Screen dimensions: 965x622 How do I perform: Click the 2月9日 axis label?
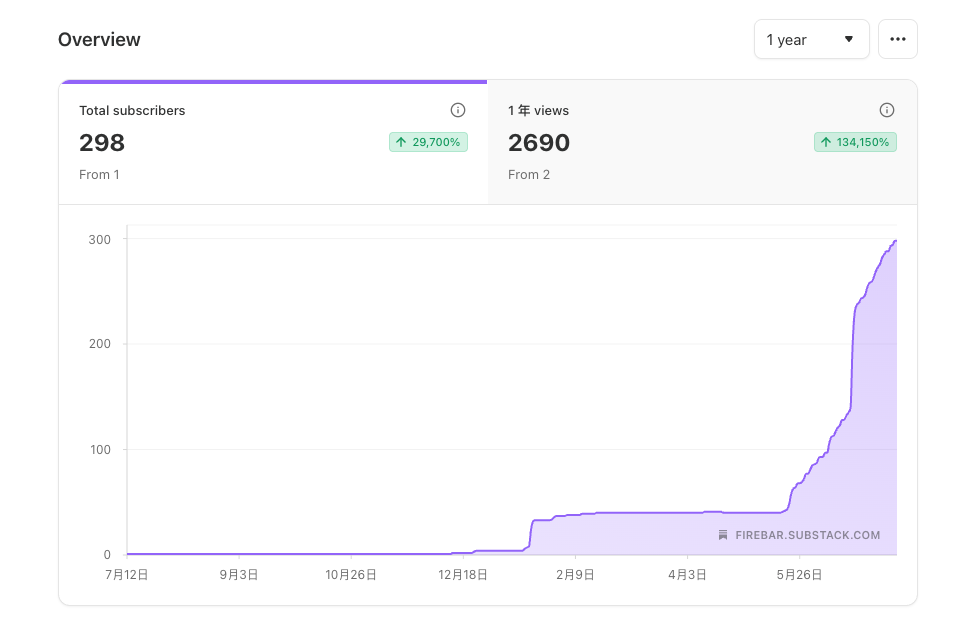(x=575, y=575)
